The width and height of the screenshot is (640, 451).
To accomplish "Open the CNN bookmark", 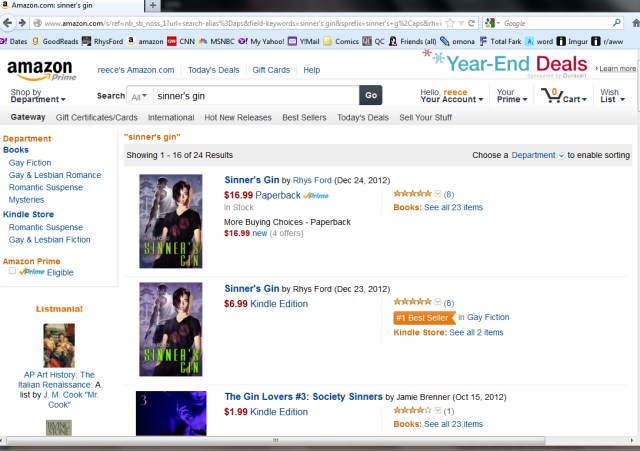I will pos(181,41).
